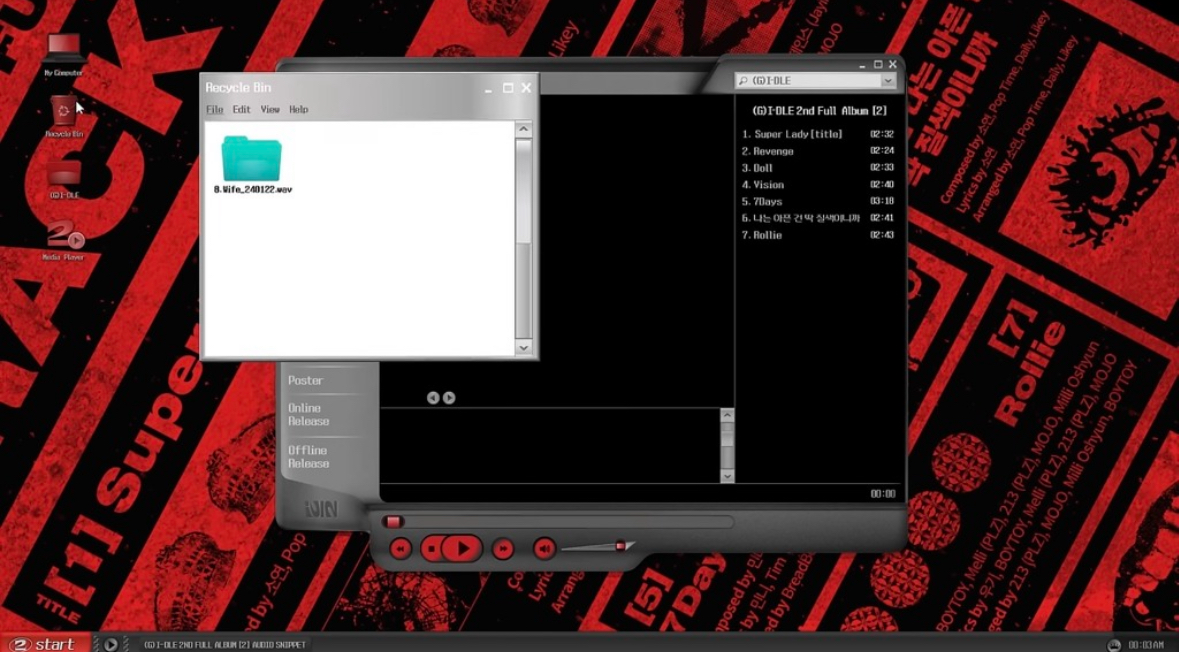Click the playback seek bar handle
The width and height of the screenshot is (1179, 652).
click(392, 521)
